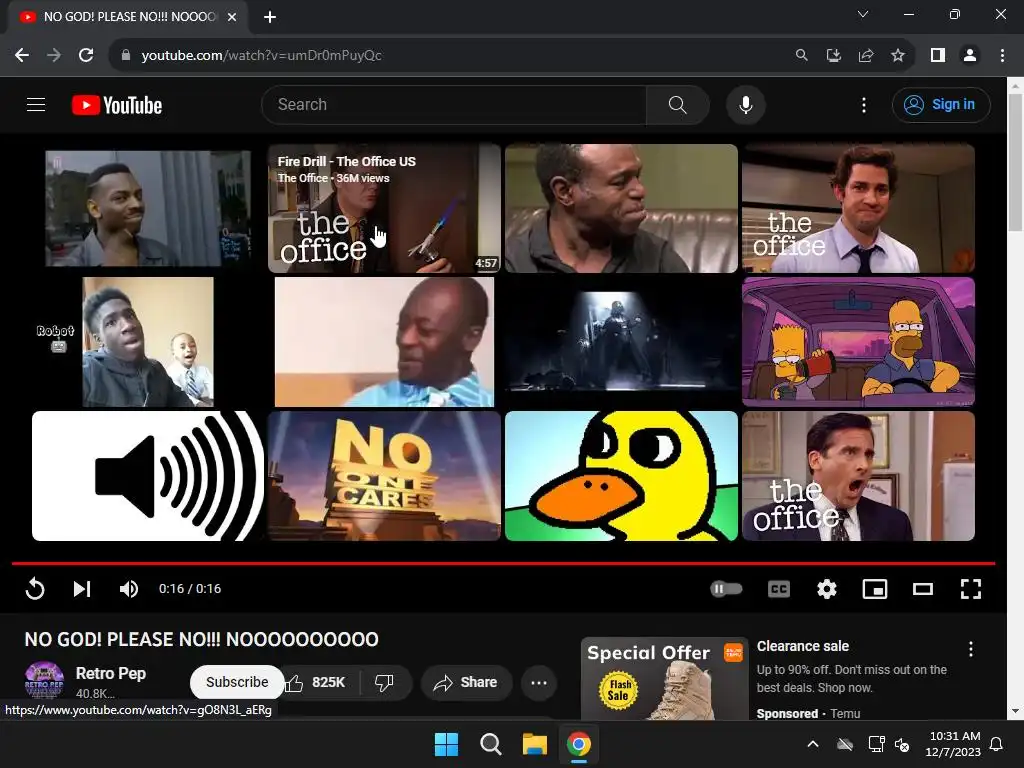This screenshot has height=768, width=1024.
Task: Mute the video volume
Action: click(x=129, y=589)
